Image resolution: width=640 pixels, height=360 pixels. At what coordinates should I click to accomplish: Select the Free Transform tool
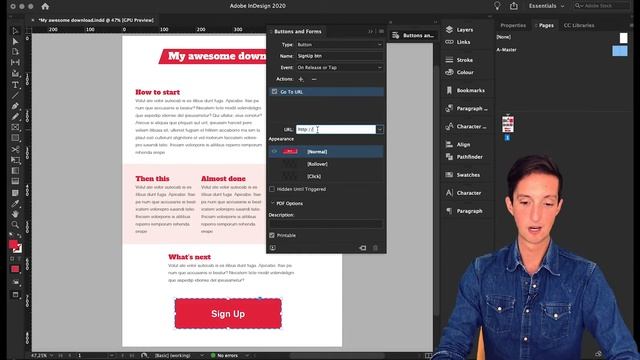[x=15, y=160]
